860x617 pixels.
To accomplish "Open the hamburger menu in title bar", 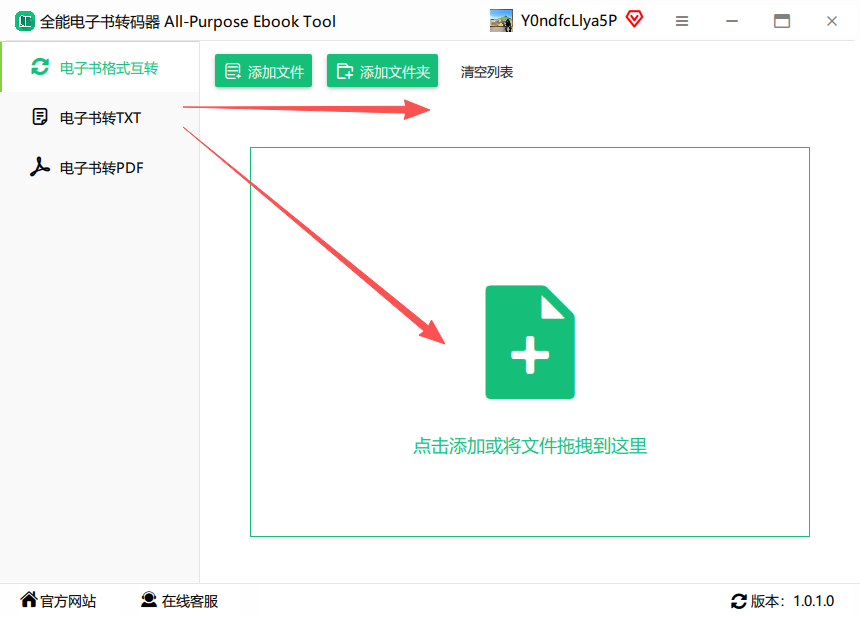I will click(x=682, y=21).
